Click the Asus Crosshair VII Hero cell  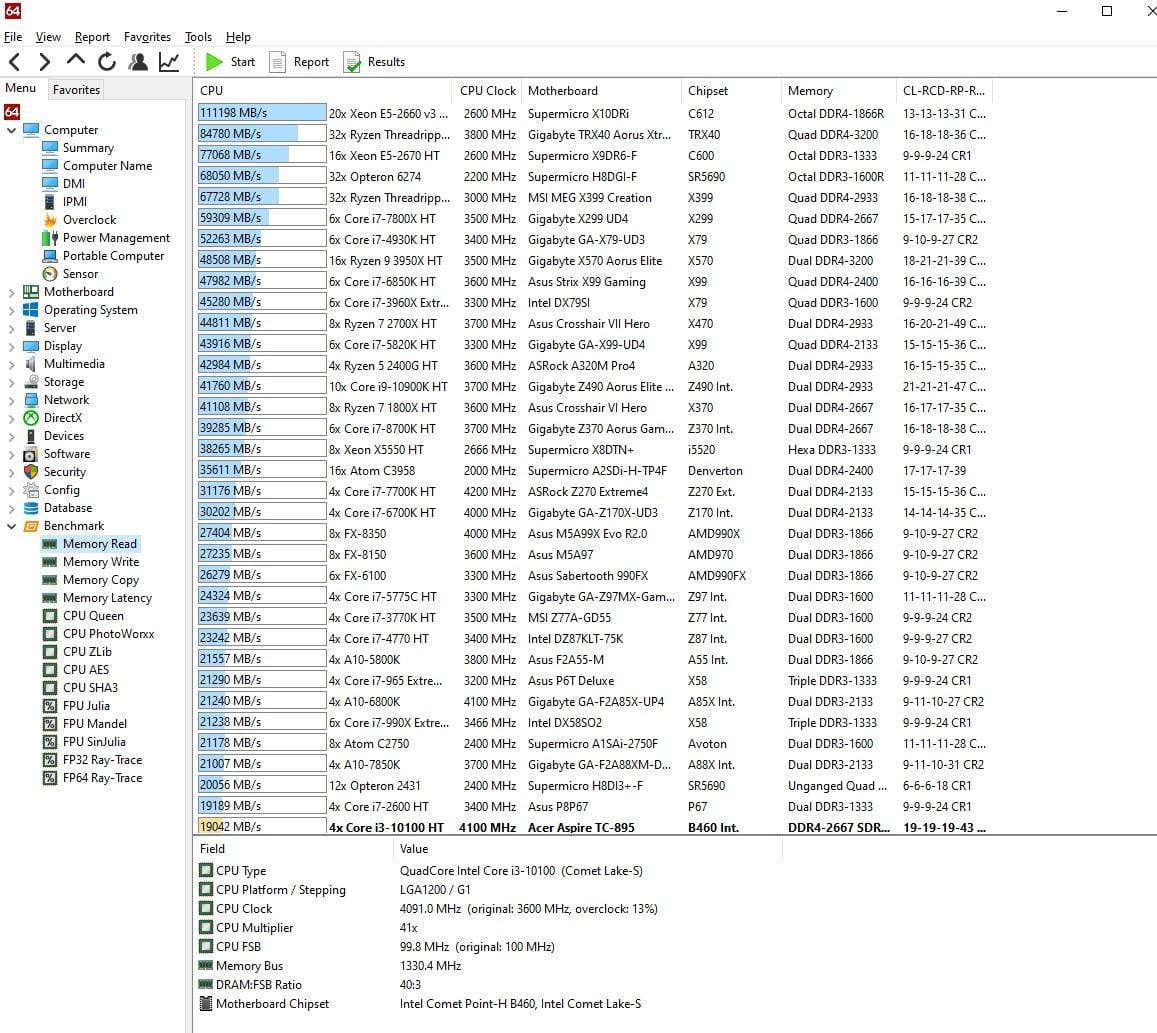[x=589, y=323]
